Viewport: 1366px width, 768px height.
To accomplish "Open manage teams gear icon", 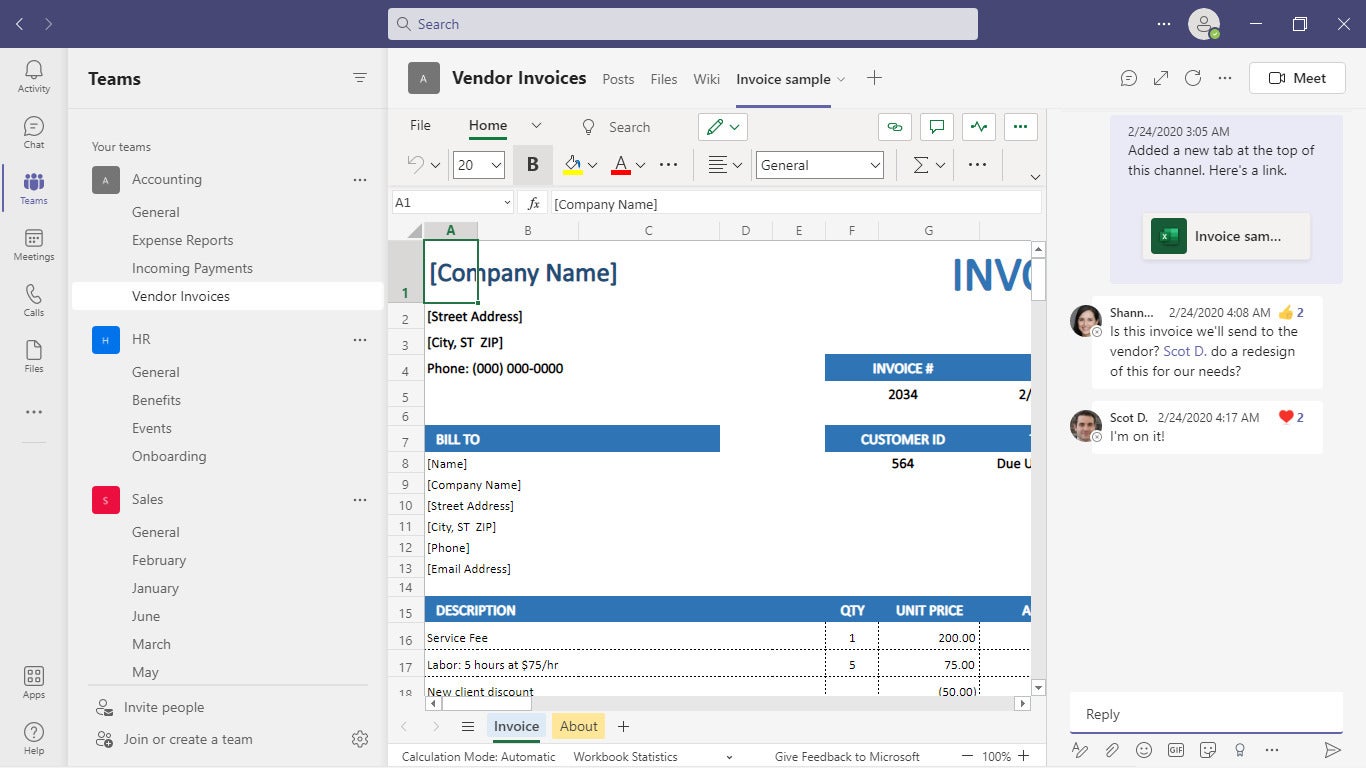I will 360,739.
